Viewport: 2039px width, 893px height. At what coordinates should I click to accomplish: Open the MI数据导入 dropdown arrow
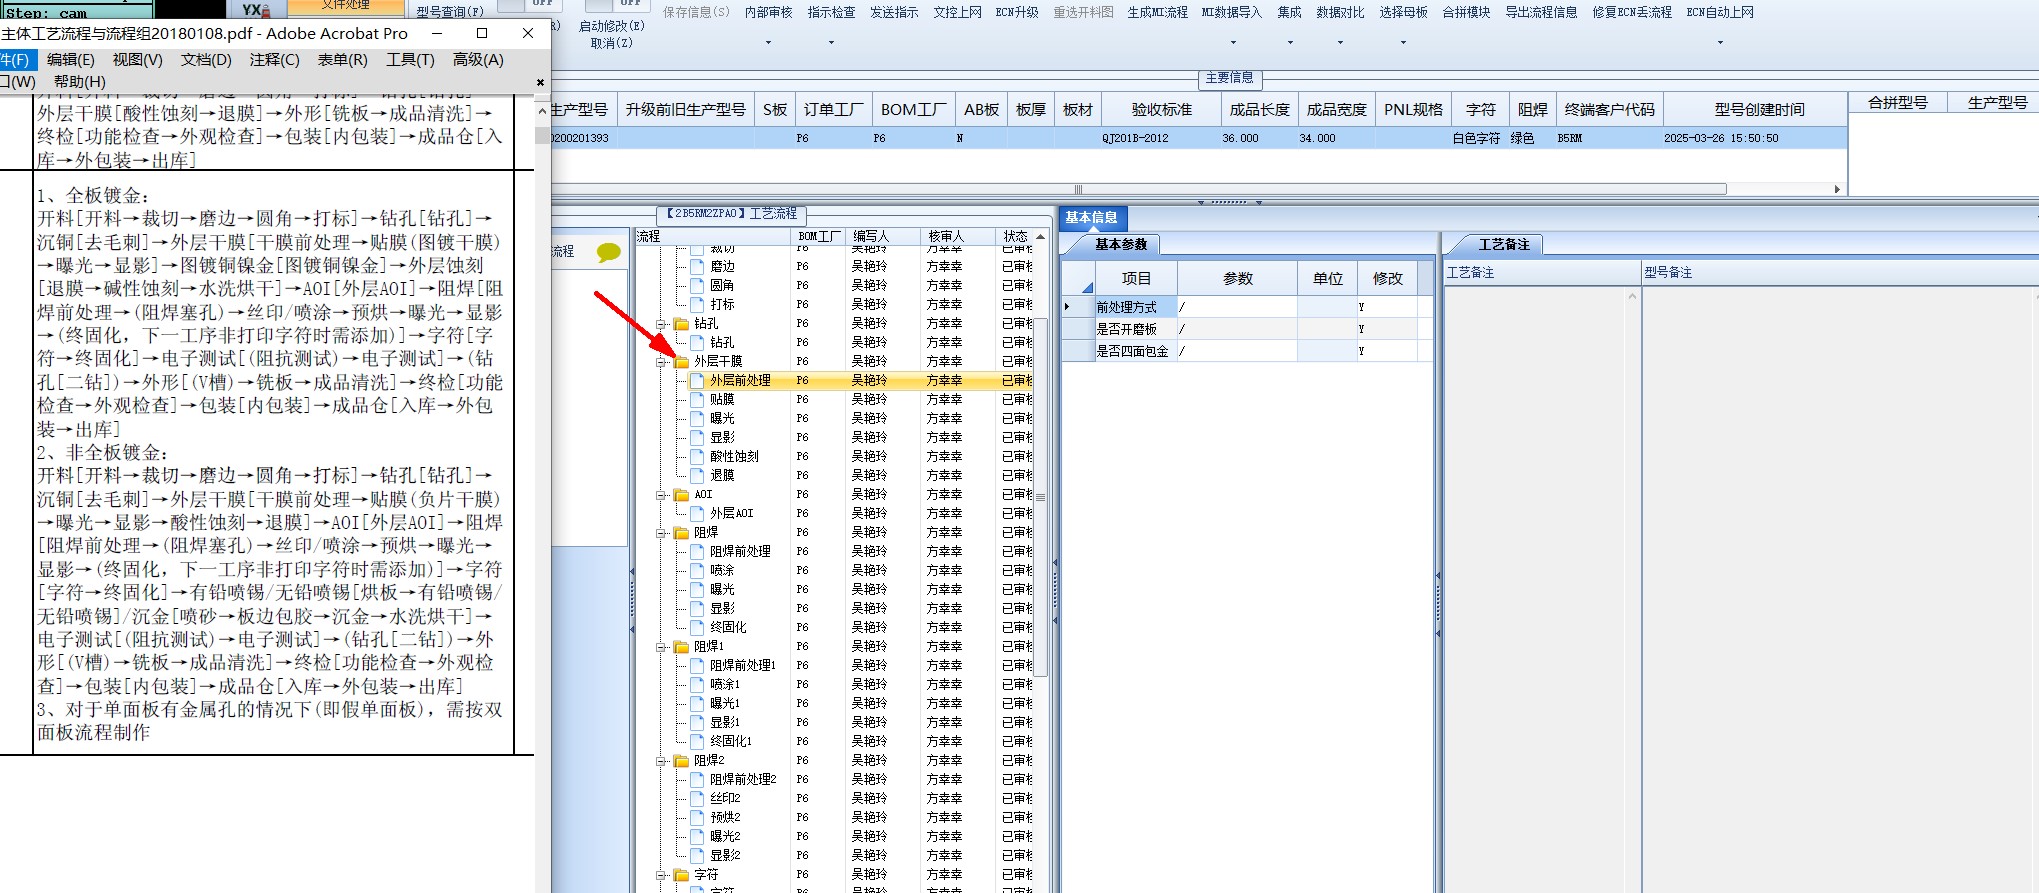1232,42
